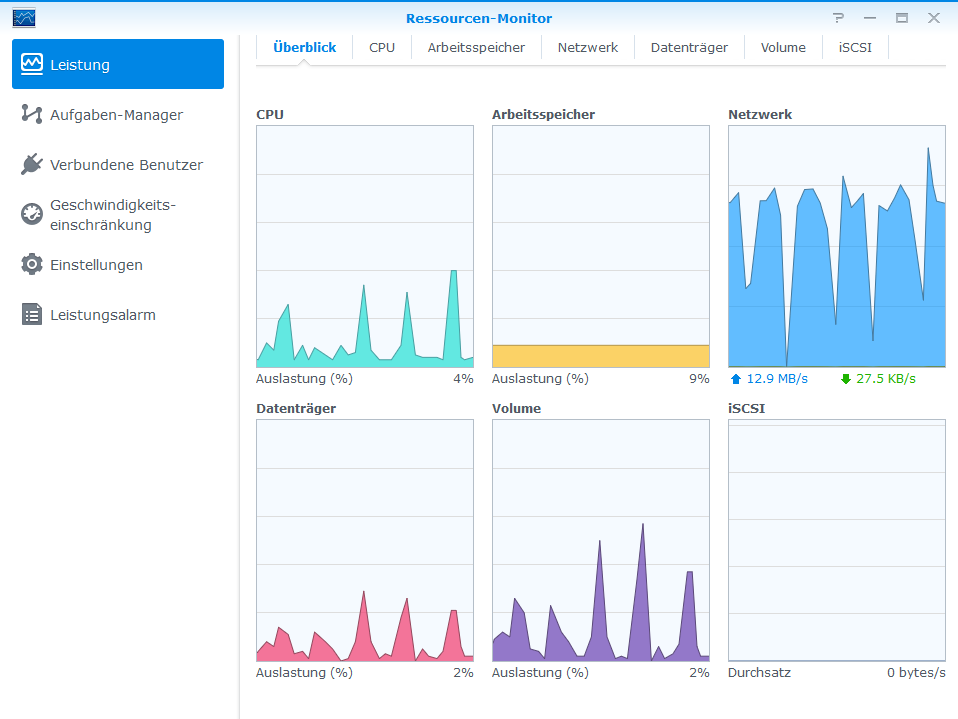Click the Volume usage chart
Image resolution: width=958 pixels, height=719 pixels.
coord(601,540)
